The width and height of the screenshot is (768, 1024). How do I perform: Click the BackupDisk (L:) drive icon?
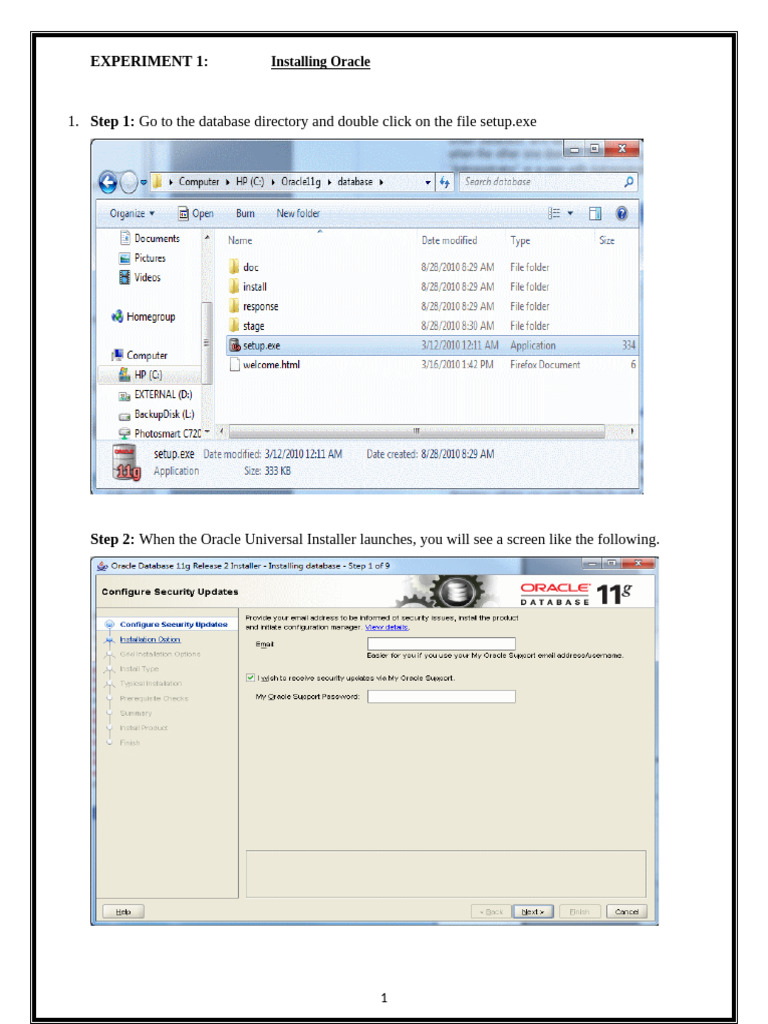coord(124,415)
